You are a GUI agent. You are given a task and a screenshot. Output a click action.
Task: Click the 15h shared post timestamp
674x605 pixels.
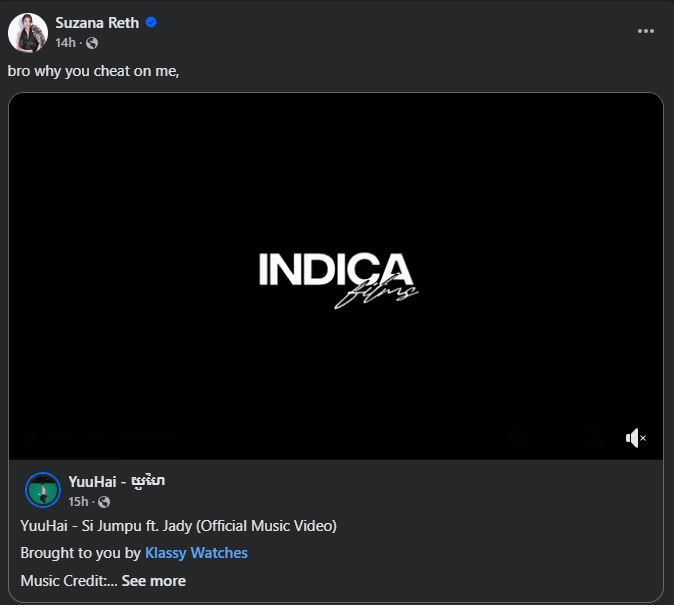[78, 501]
